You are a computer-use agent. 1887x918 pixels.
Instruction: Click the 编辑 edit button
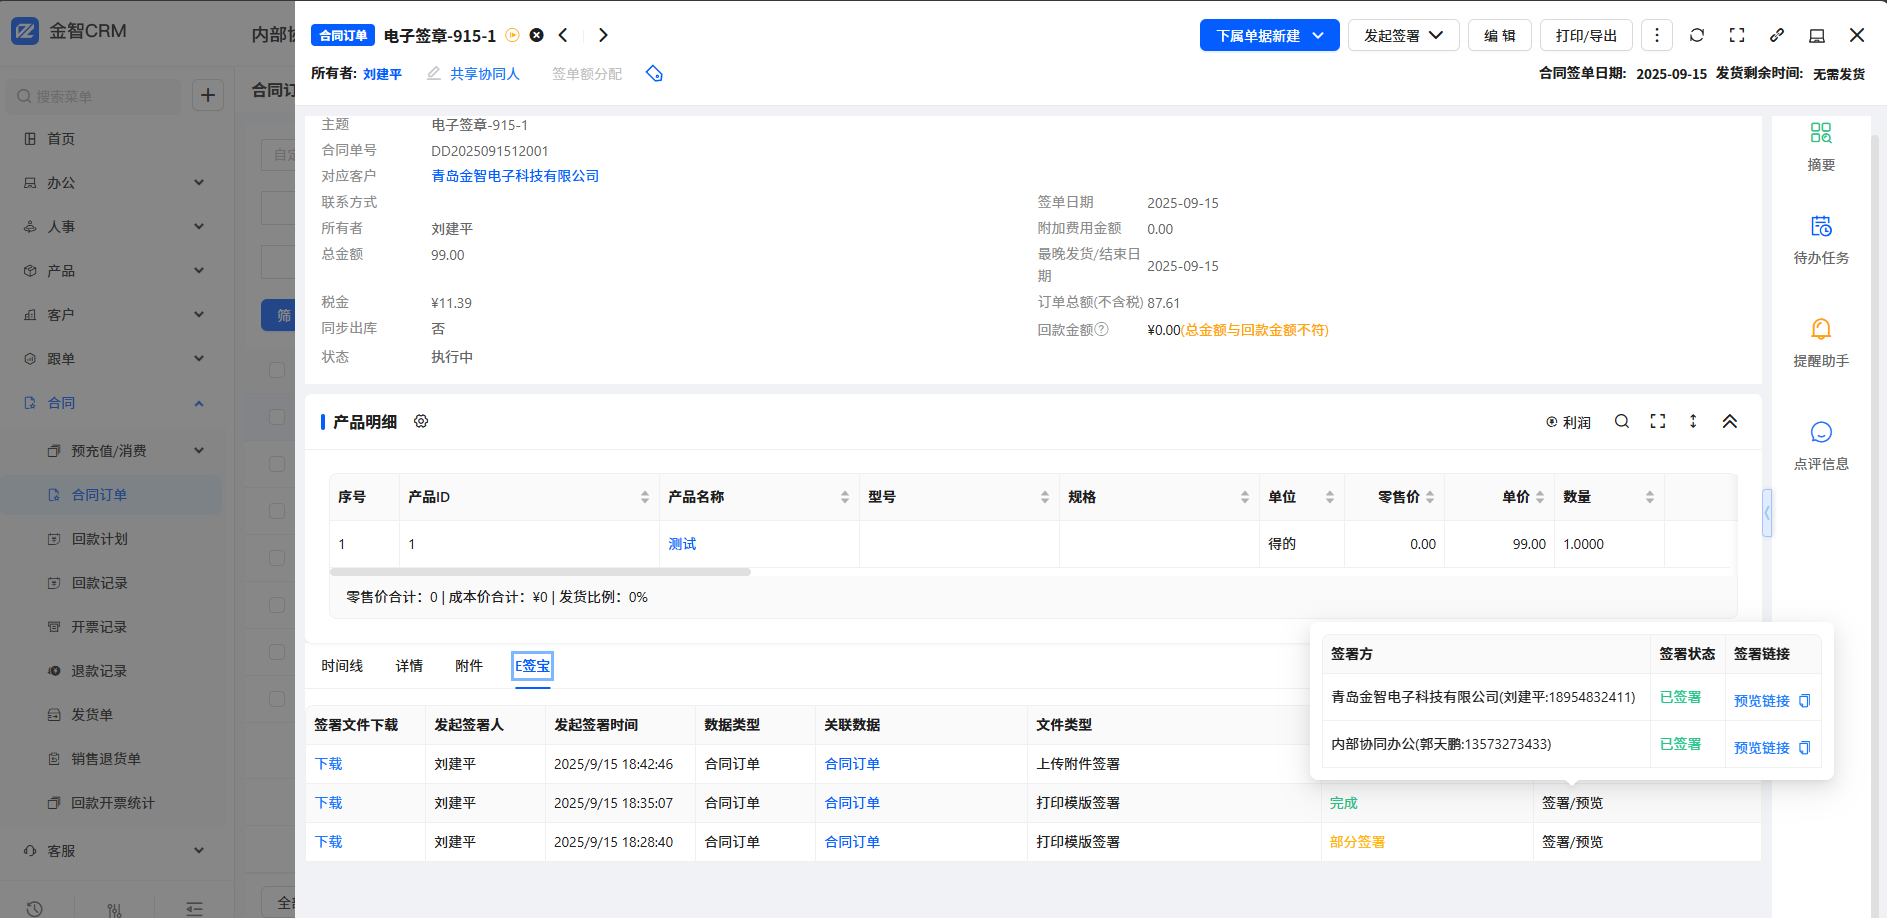[1499, 36]
